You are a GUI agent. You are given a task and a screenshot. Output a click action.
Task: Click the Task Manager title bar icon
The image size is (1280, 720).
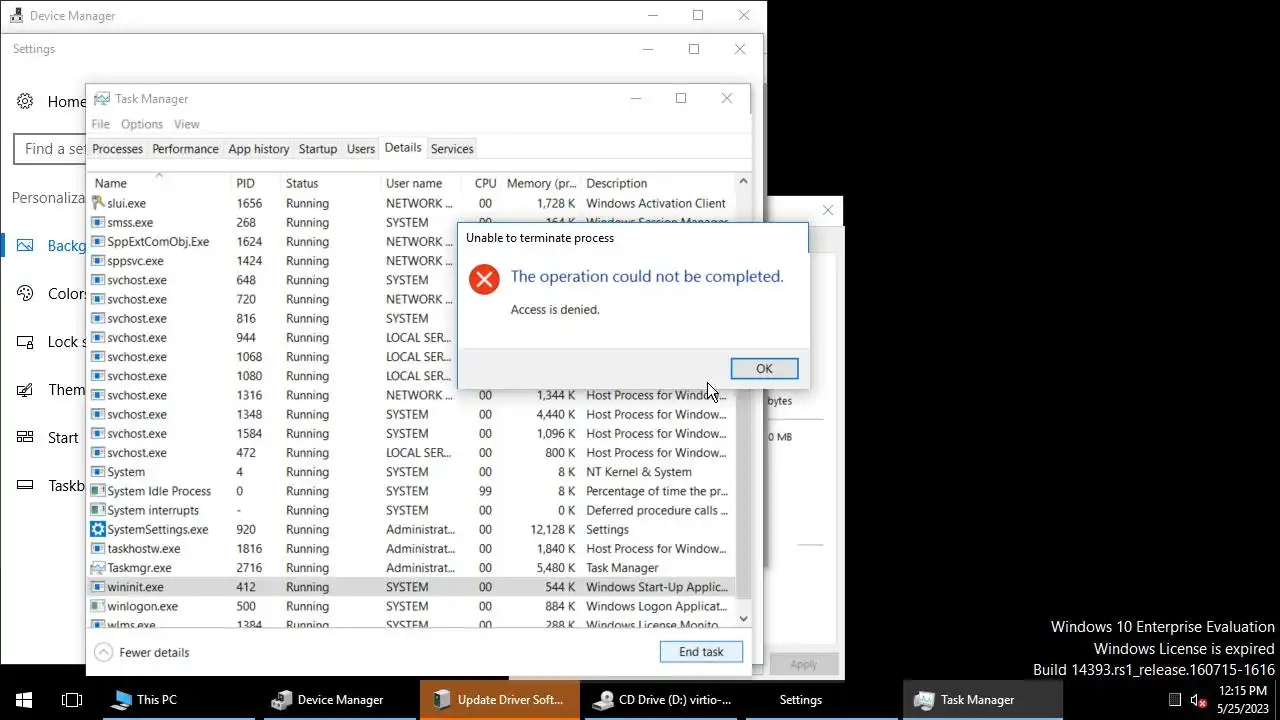[102, 98]
